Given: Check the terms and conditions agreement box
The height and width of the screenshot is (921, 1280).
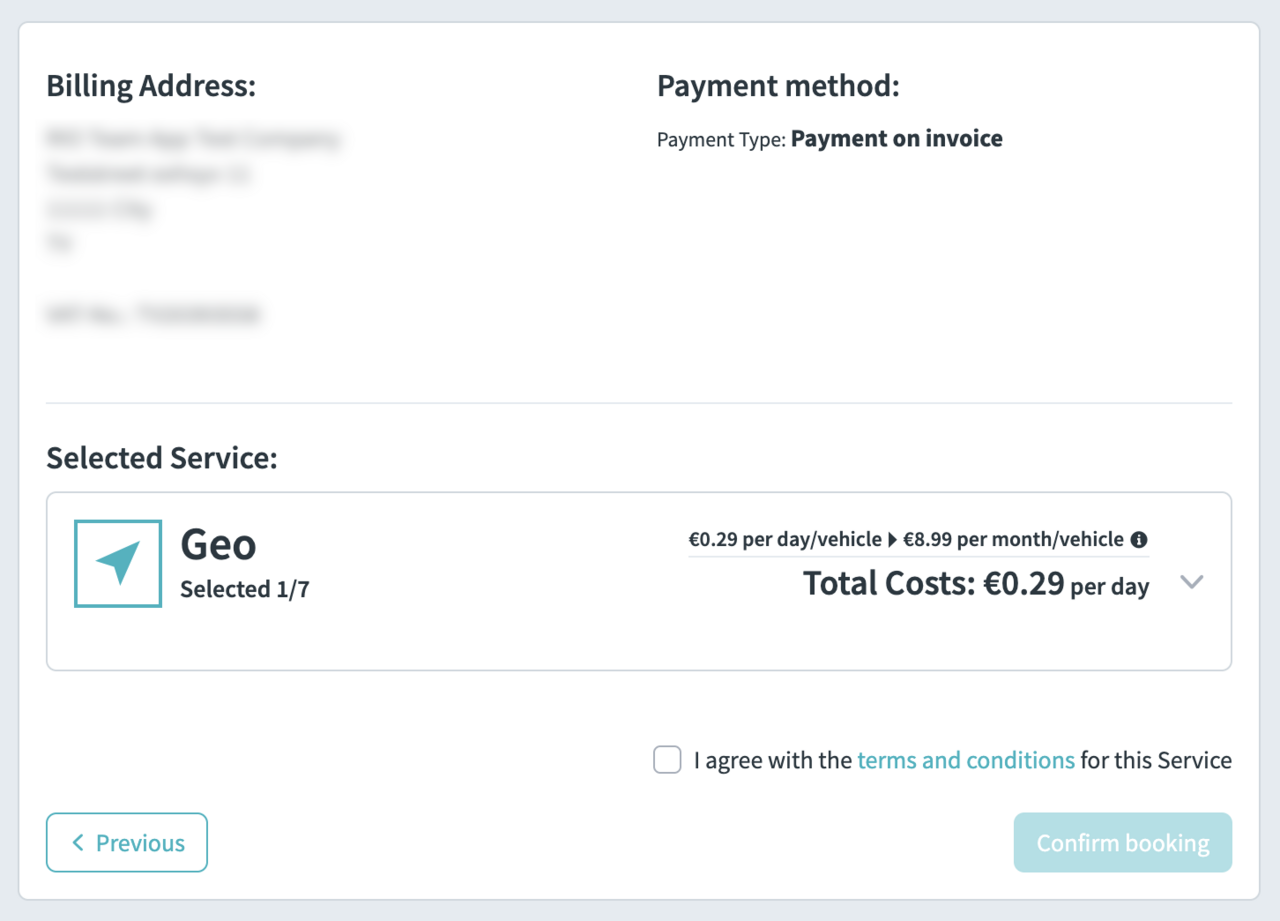Looking at the screenshot, I should point(666,760).
